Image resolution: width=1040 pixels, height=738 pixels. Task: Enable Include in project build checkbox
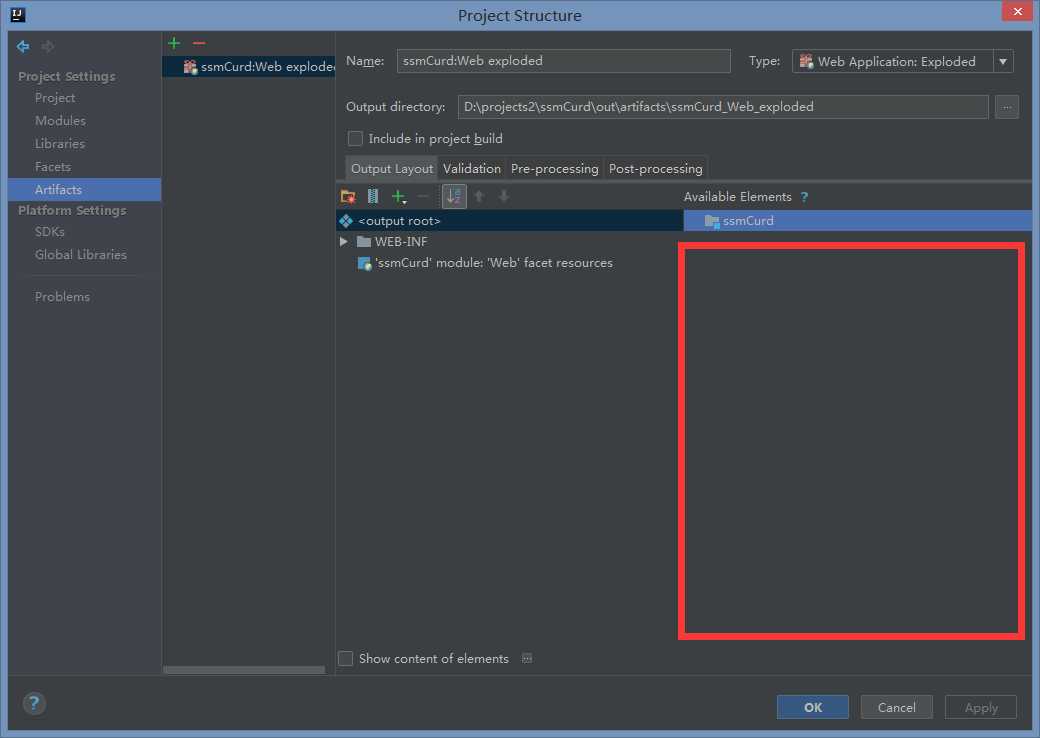coord(356,139)
